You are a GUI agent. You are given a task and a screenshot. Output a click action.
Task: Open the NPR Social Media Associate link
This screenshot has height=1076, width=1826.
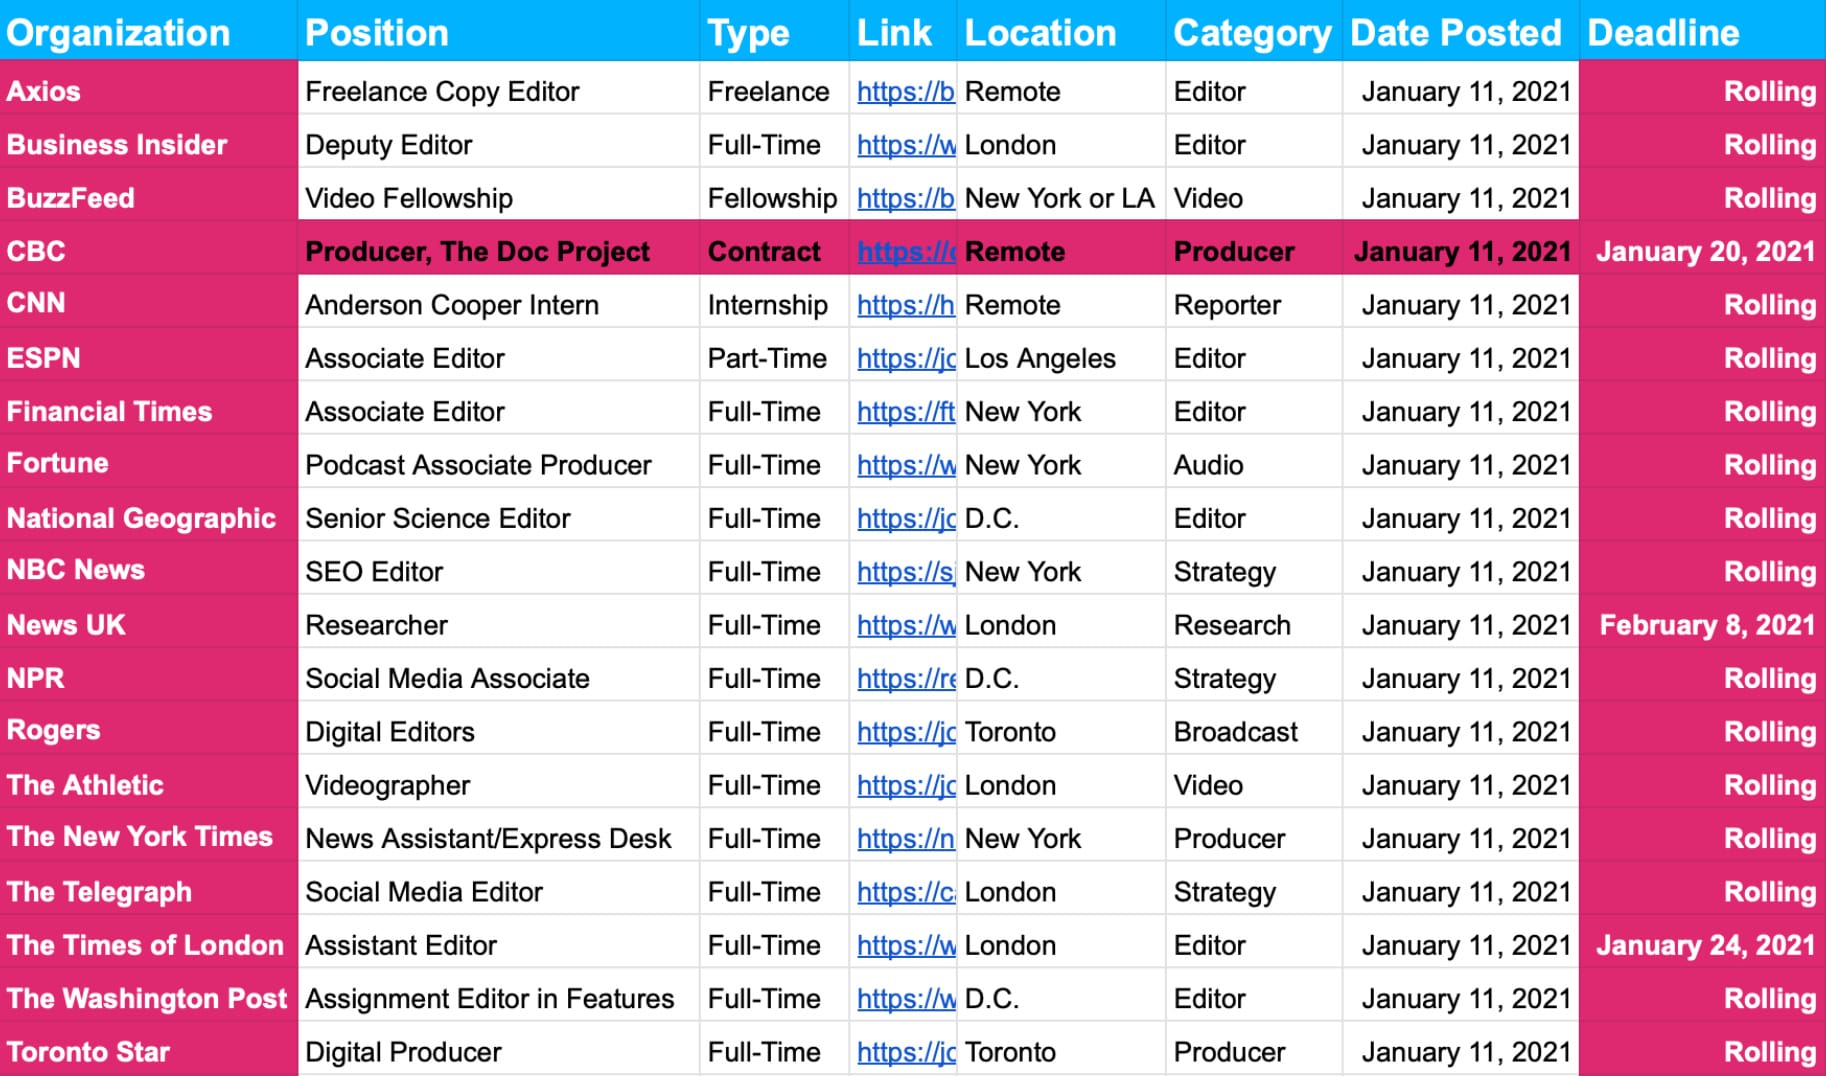point(904,679)
